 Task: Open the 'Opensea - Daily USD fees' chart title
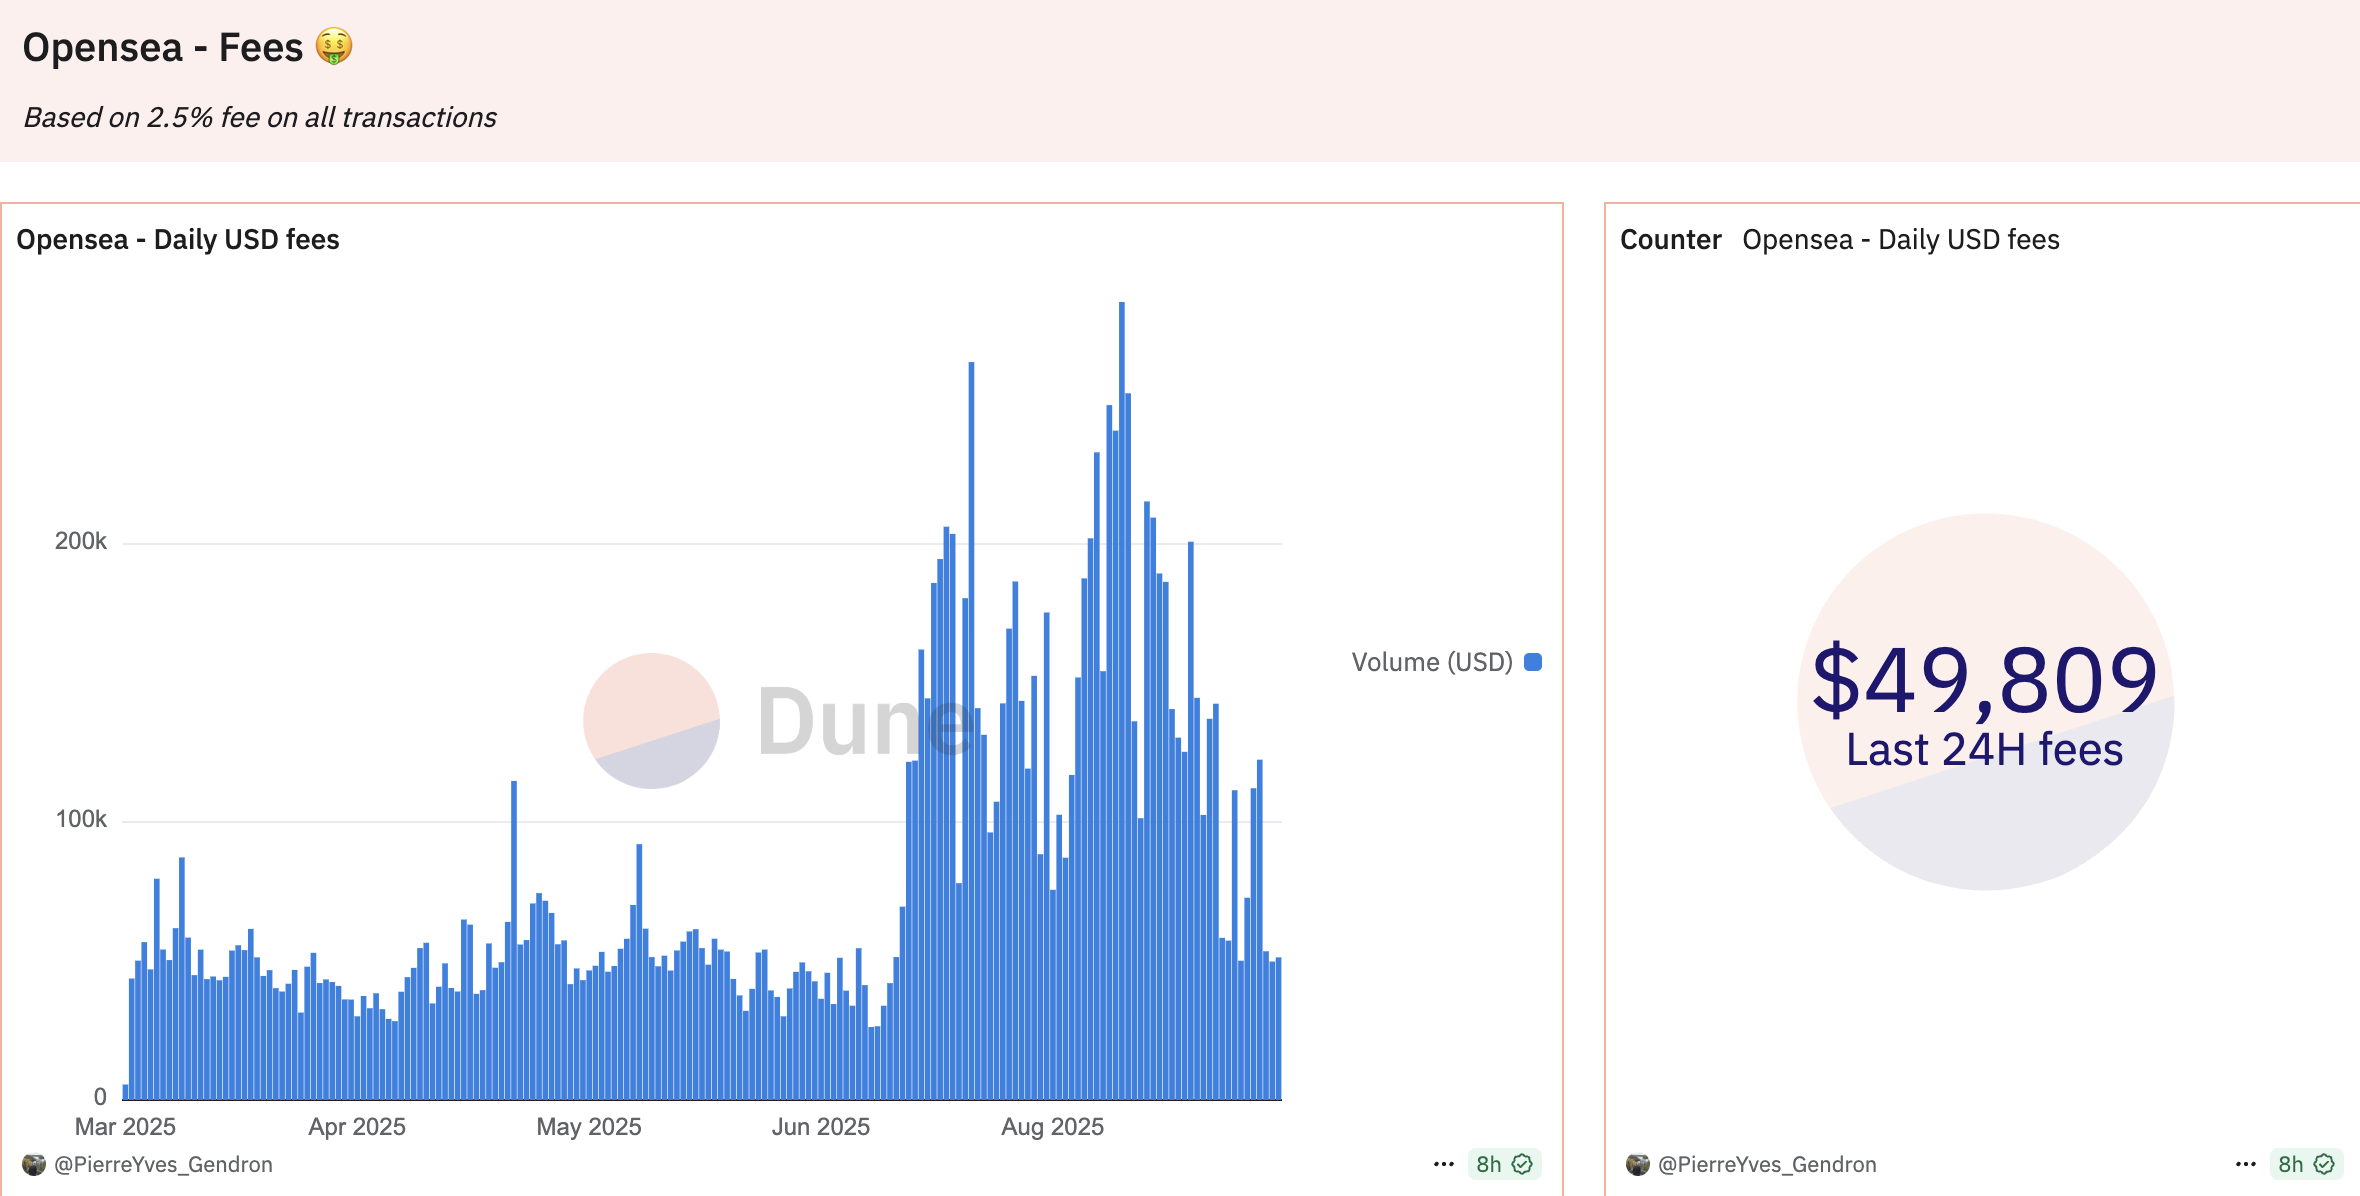click(x=178, y=240)
